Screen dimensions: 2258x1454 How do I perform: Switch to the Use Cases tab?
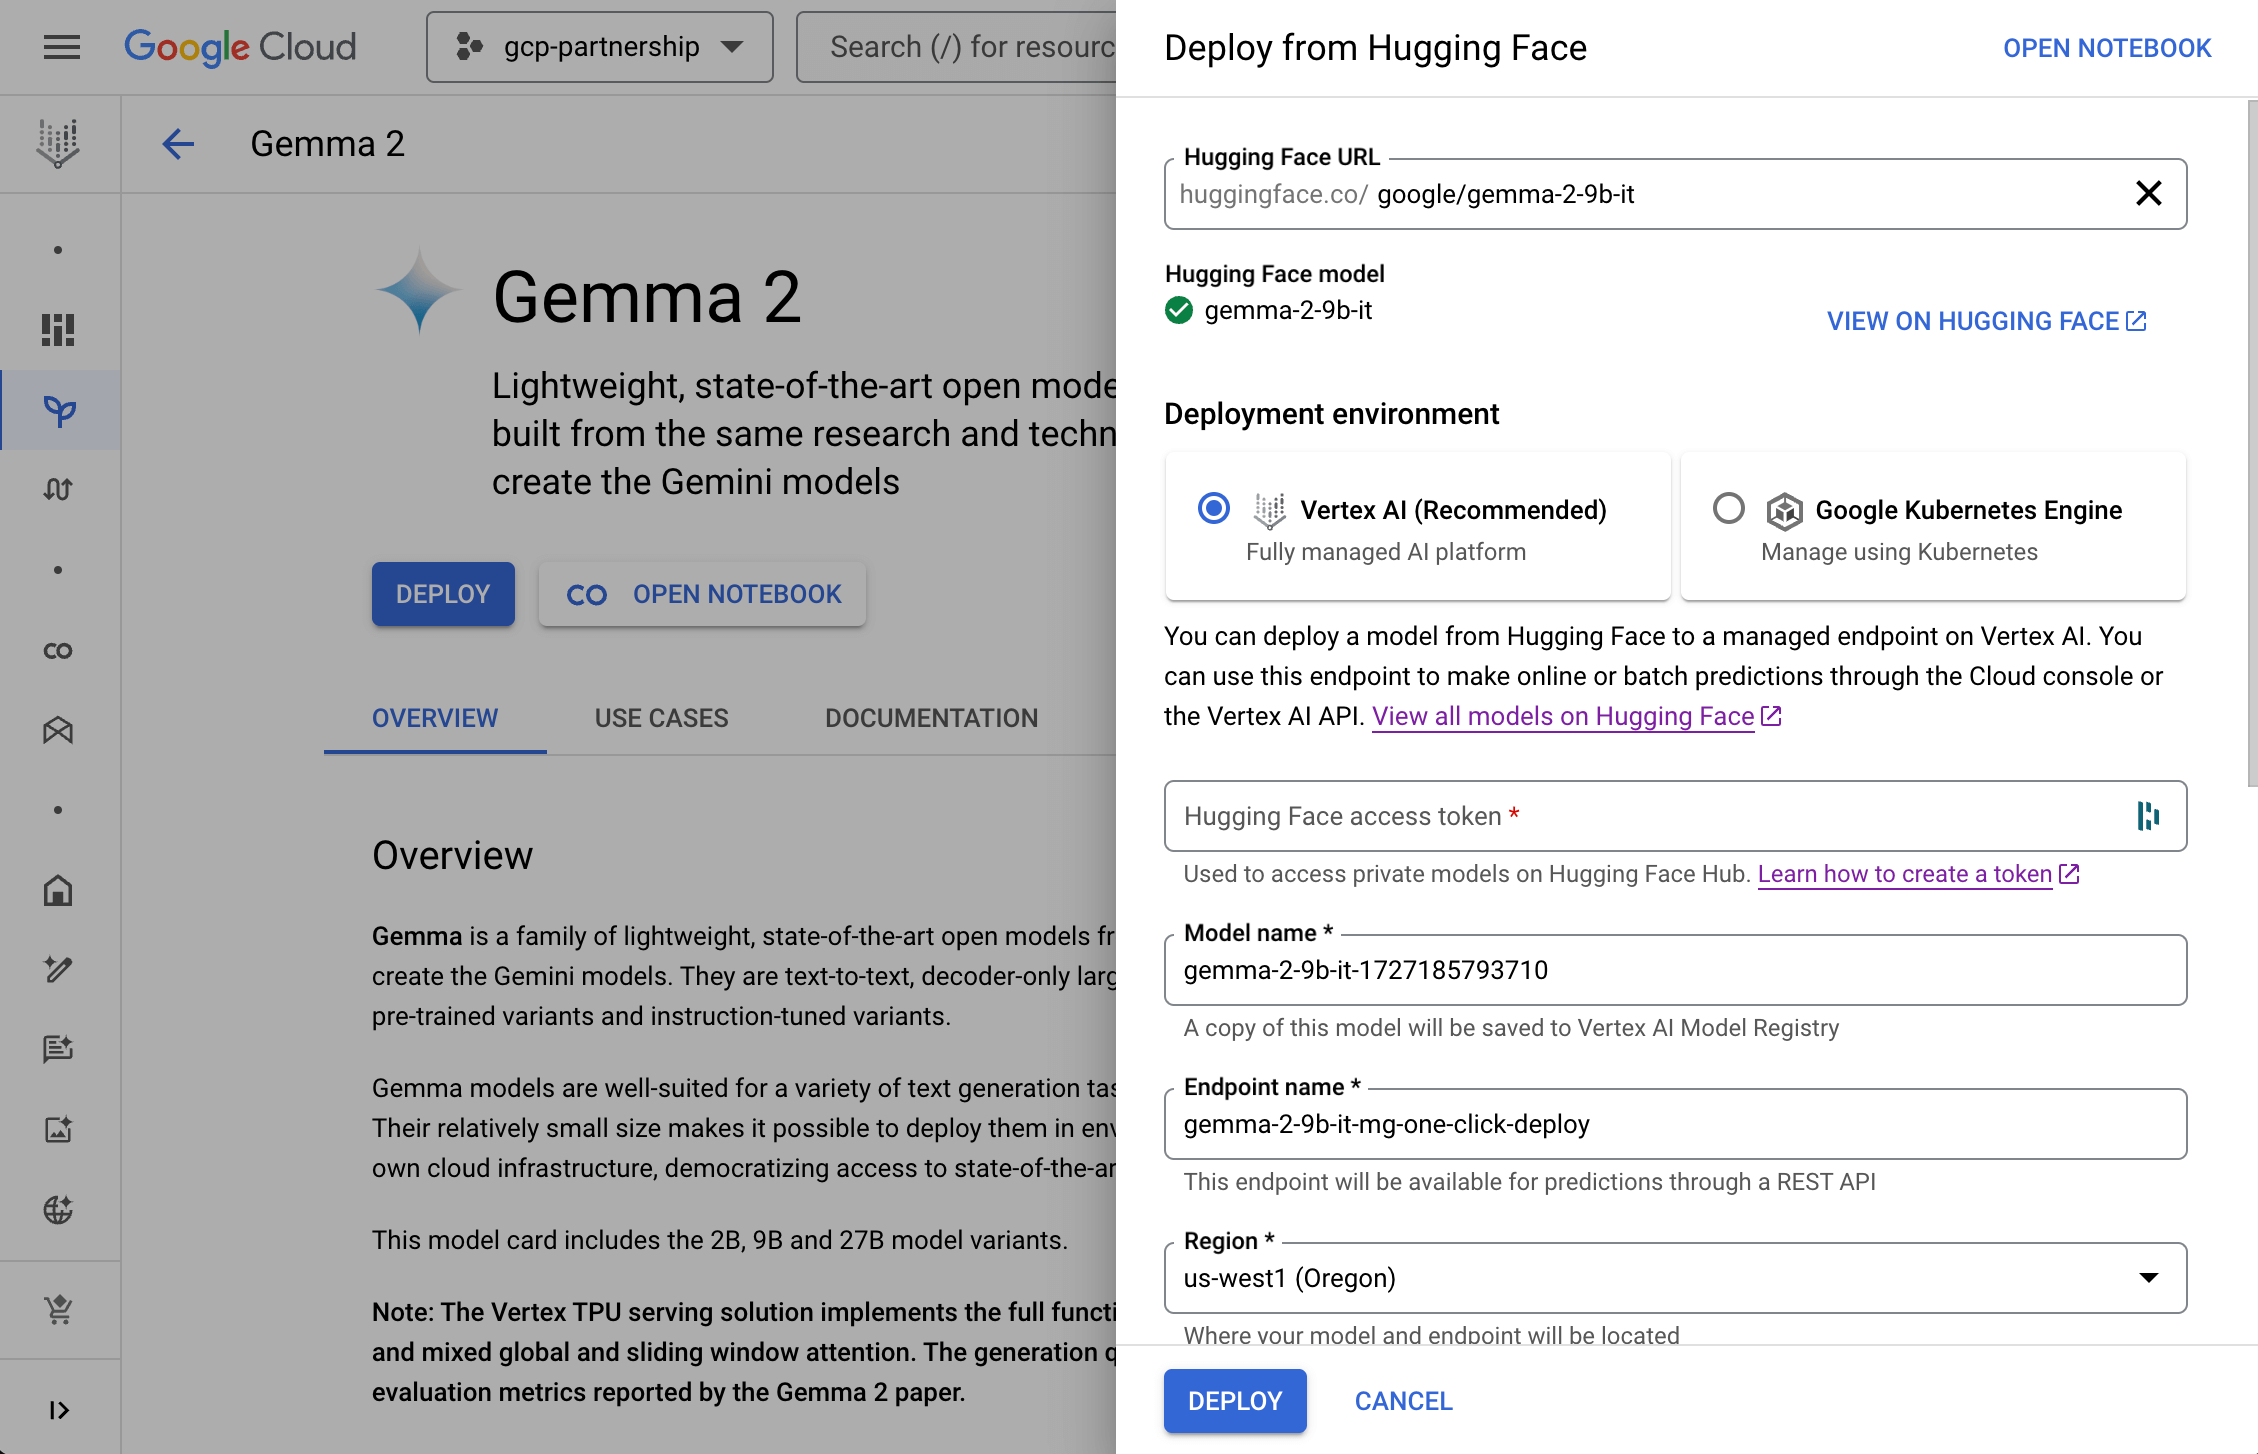tap(661, 718)
